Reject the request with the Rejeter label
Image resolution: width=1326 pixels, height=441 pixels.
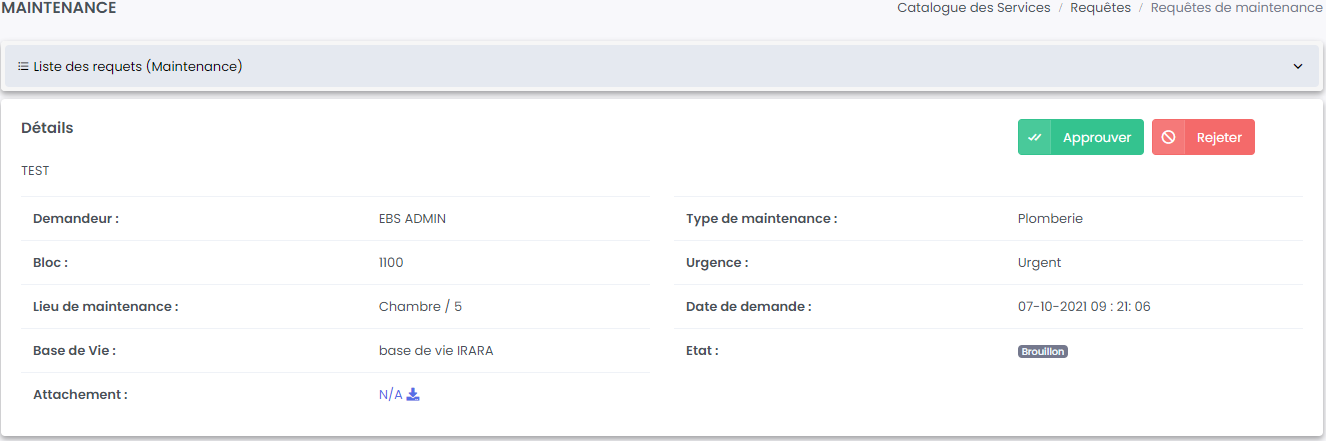1219,138
